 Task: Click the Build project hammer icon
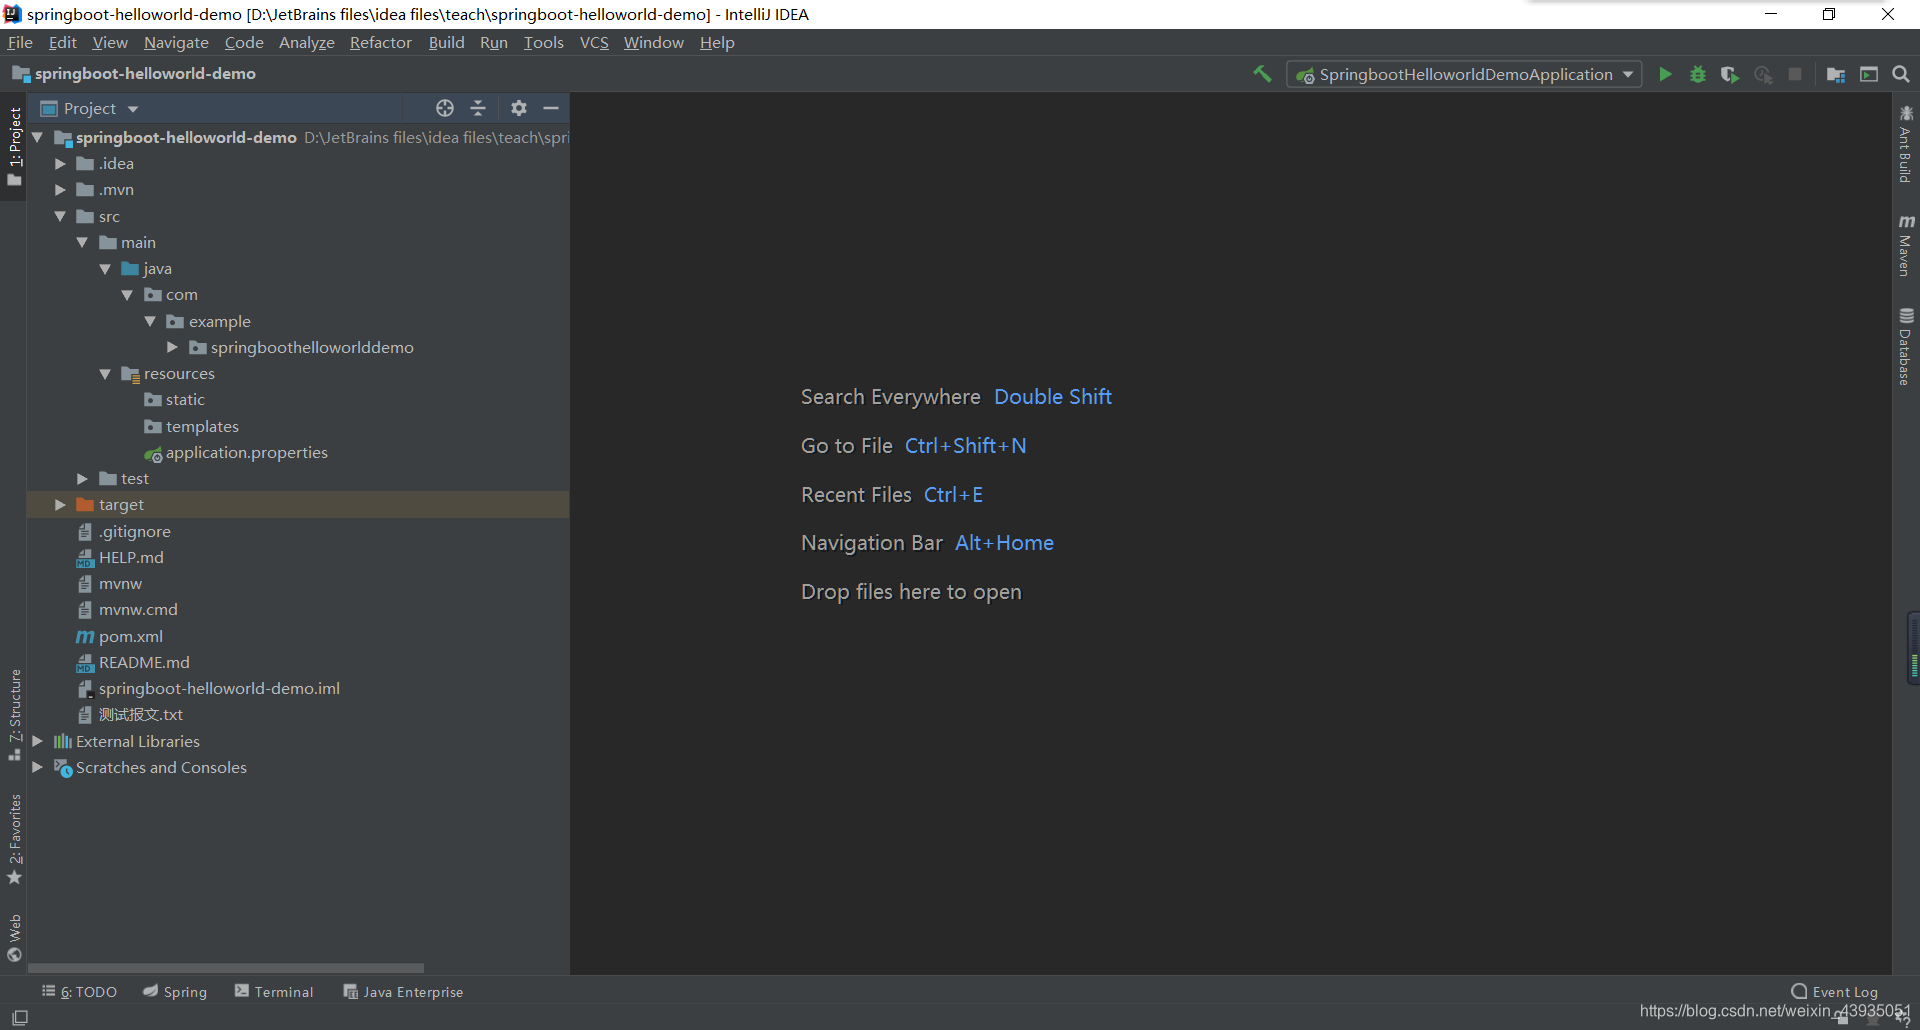click(x=1262, y=74)
